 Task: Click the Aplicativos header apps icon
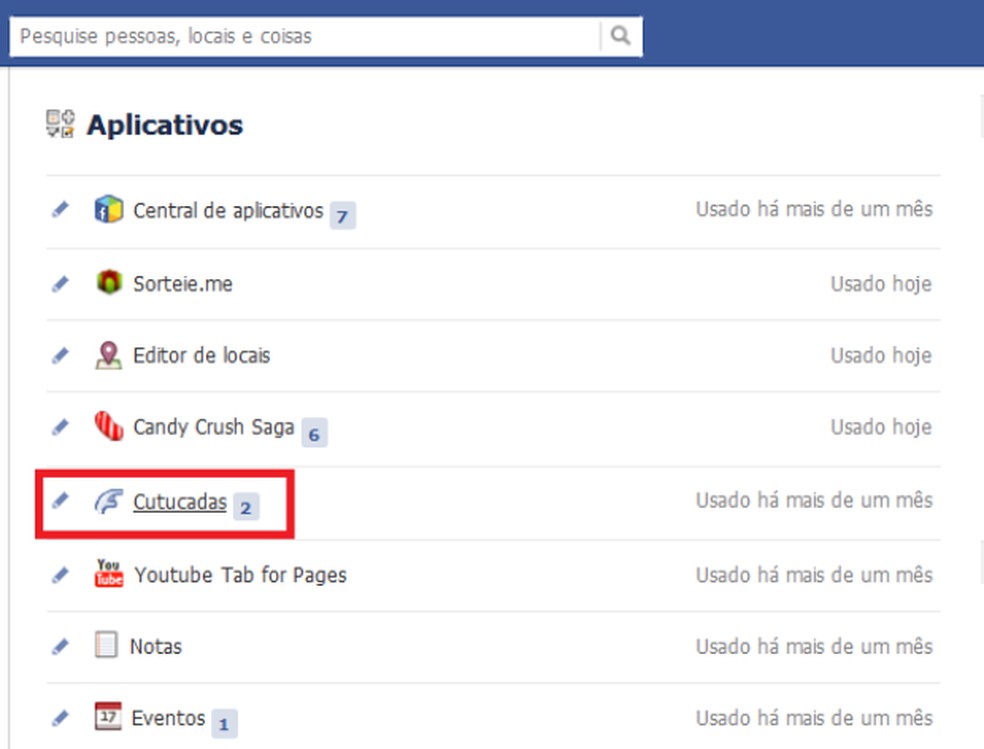point(60,124)
